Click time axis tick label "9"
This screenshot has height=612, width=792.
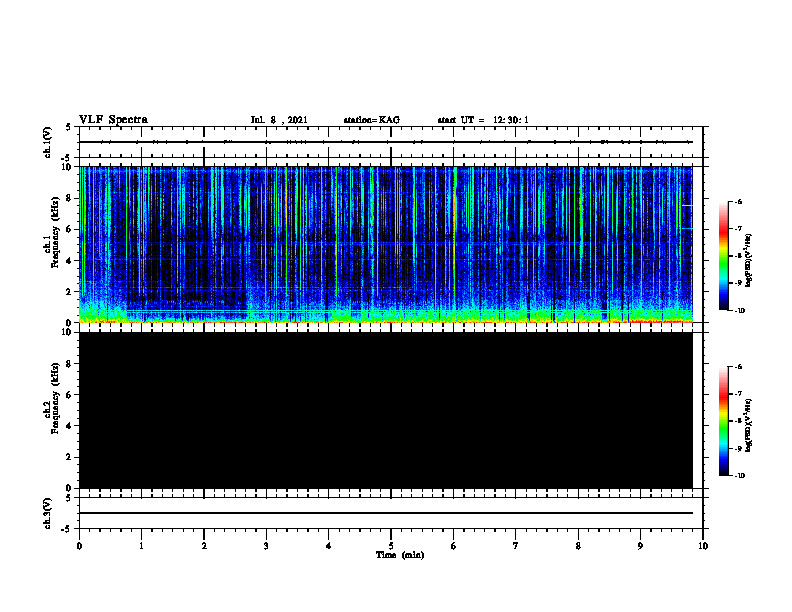pyautogui.click(x=640, y=546)
